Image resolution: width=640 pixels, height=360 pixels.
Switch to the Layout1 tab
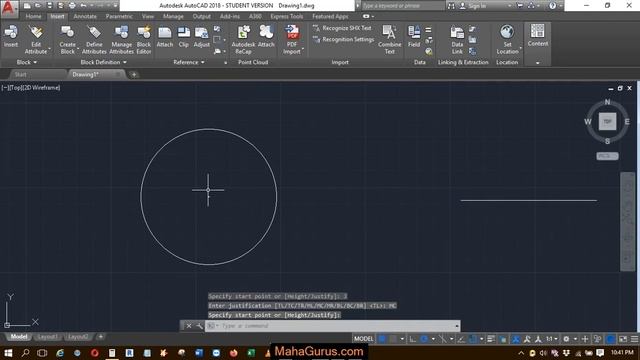[x=47, y=337]
